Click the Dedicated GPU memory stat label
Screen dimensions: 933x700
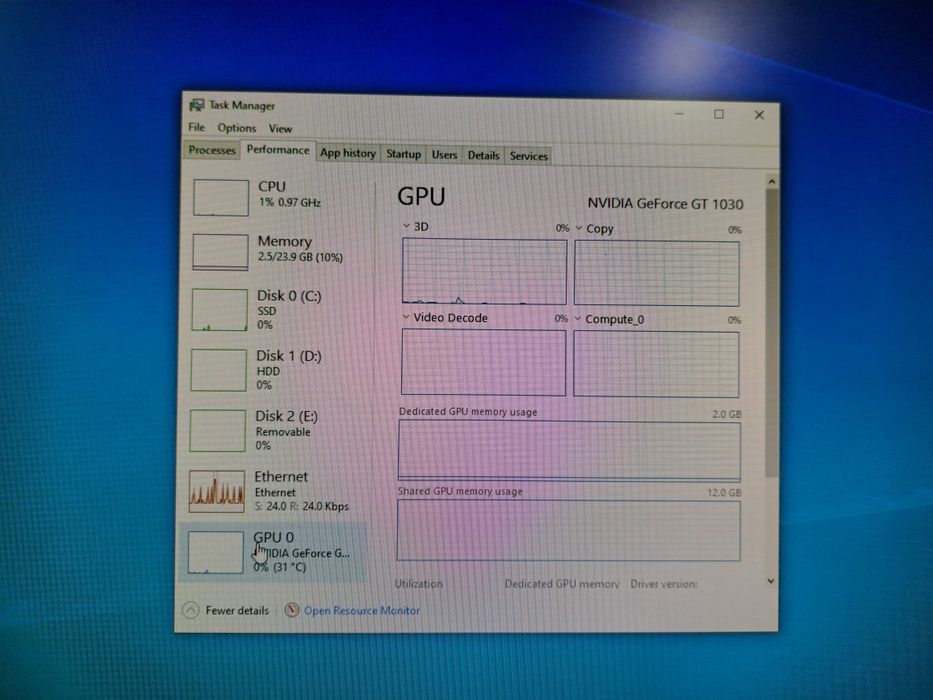(562, 584)
